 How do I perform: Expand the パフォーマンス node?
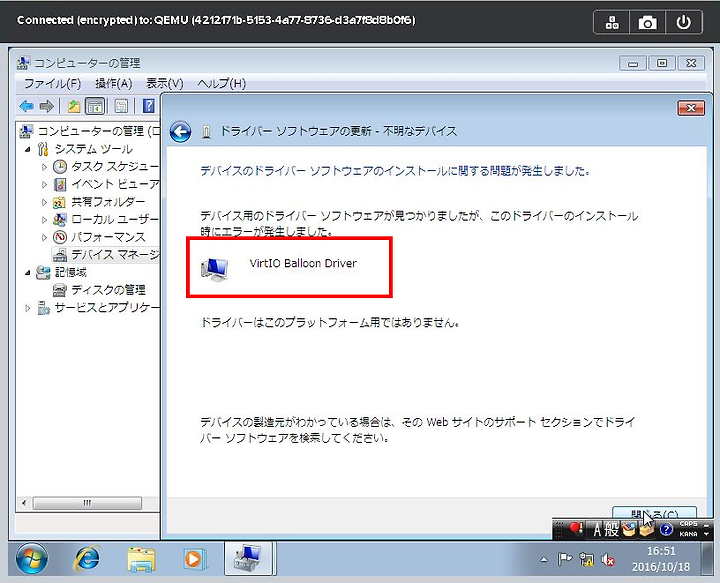tap(45, 237)
